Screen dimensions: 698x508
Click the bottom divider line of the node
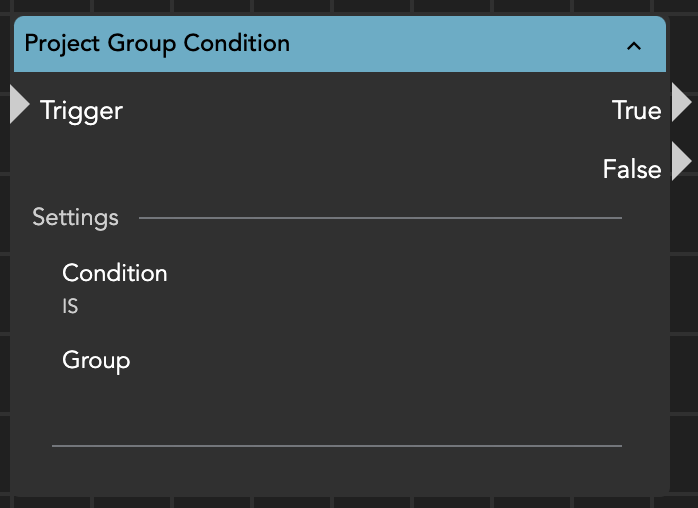click(336, 445)
